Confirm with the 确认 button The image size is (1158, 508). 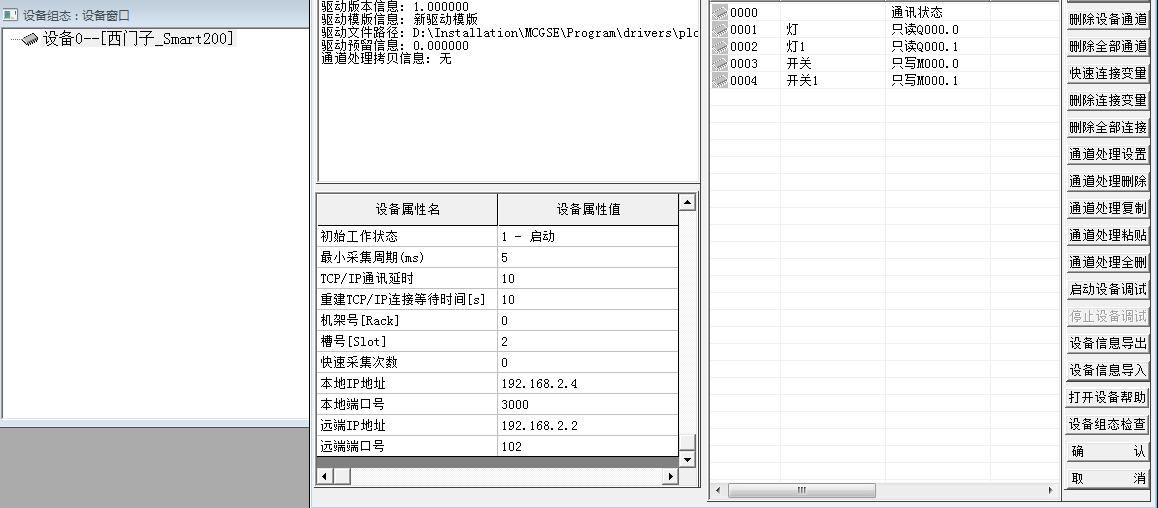(x=1108, y=451)
